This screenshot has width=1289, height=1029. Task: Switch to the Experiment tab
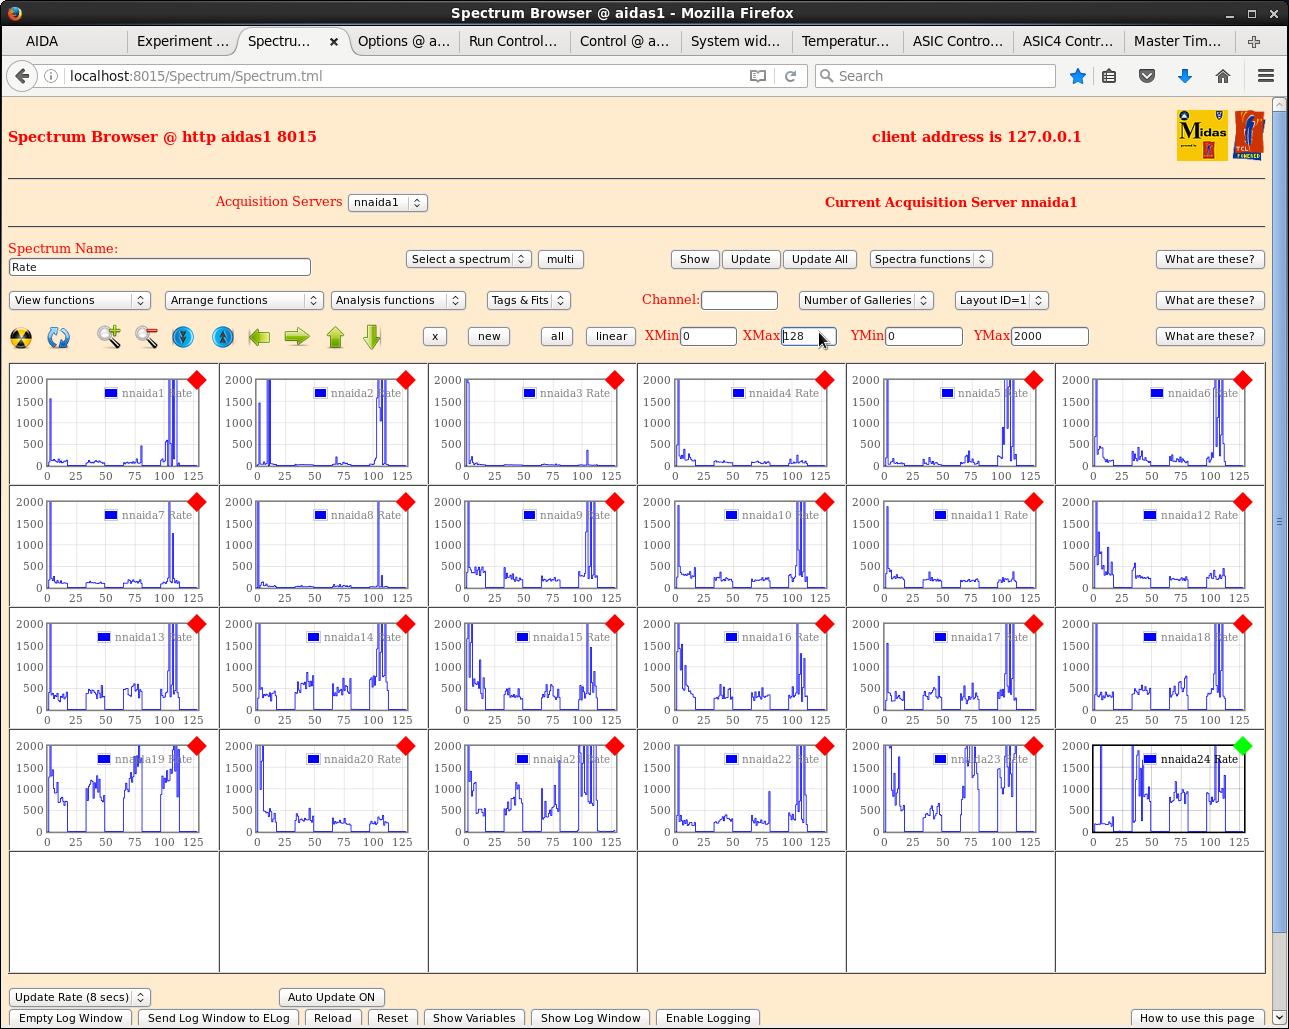tap(183, 41)
